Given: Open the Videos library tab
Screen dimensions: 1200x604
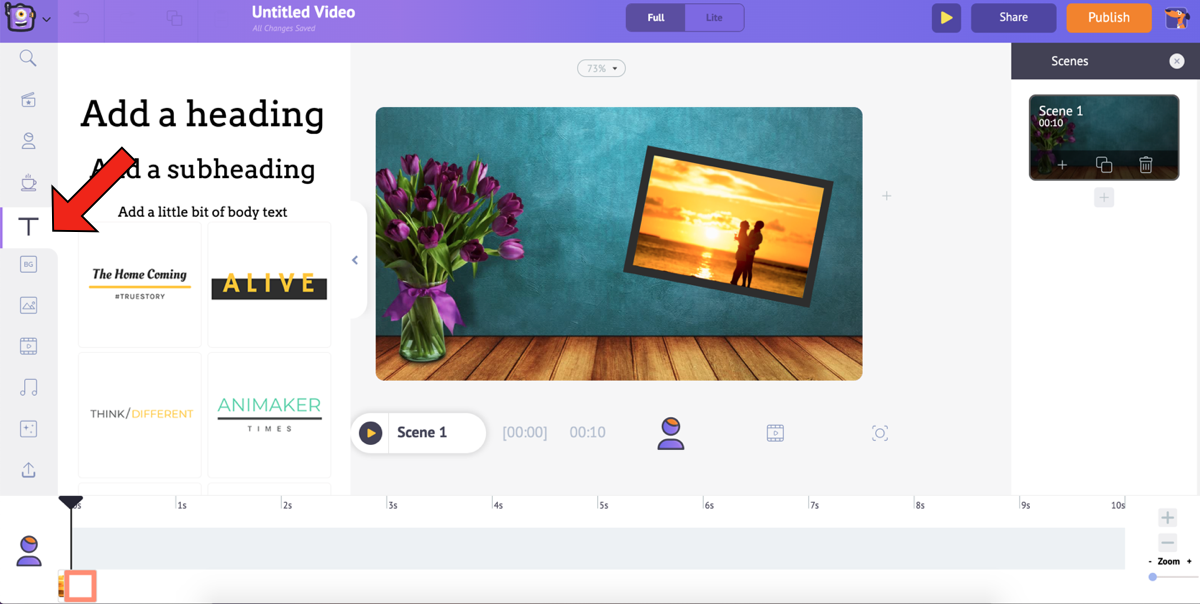Looking at the screenshot, I should [28, 347].
